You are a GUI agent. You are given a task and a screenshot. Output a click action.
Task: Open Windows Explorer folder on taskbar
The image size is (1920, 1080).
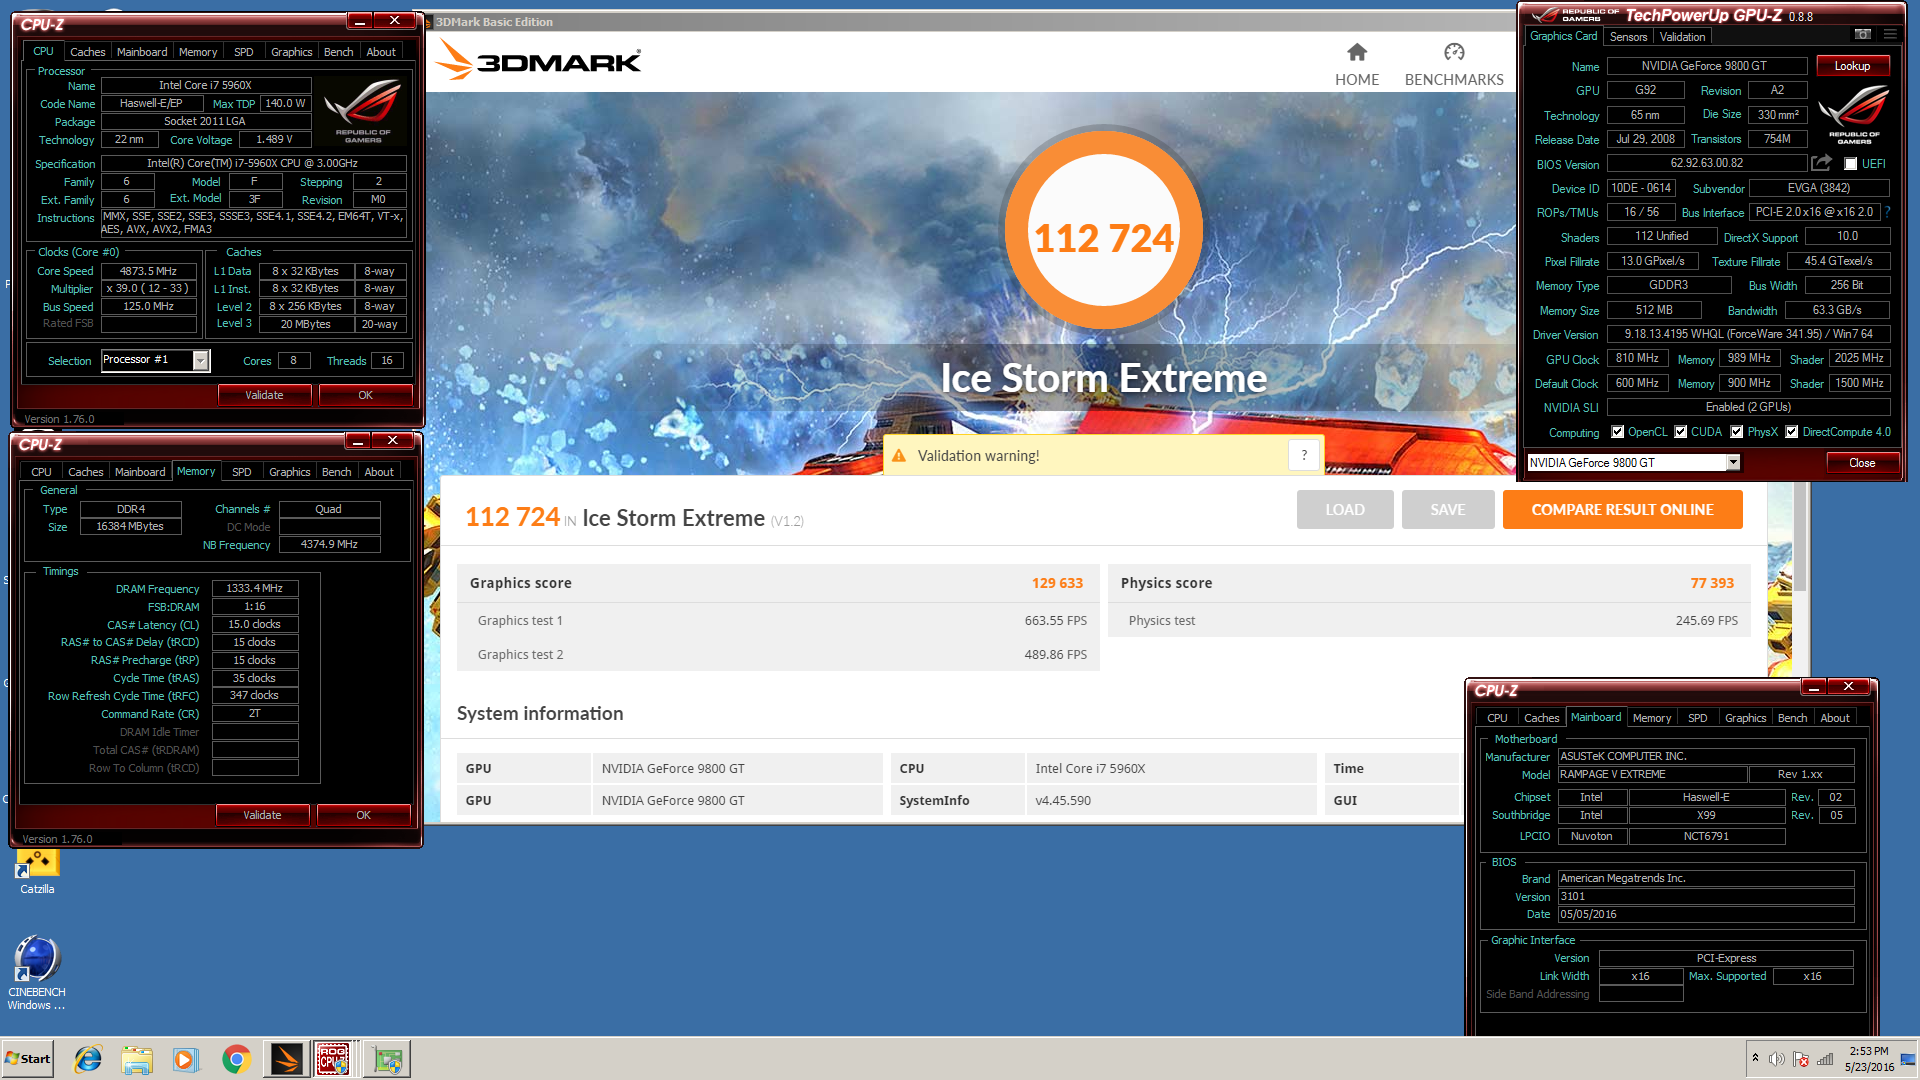pos(137,1059)
